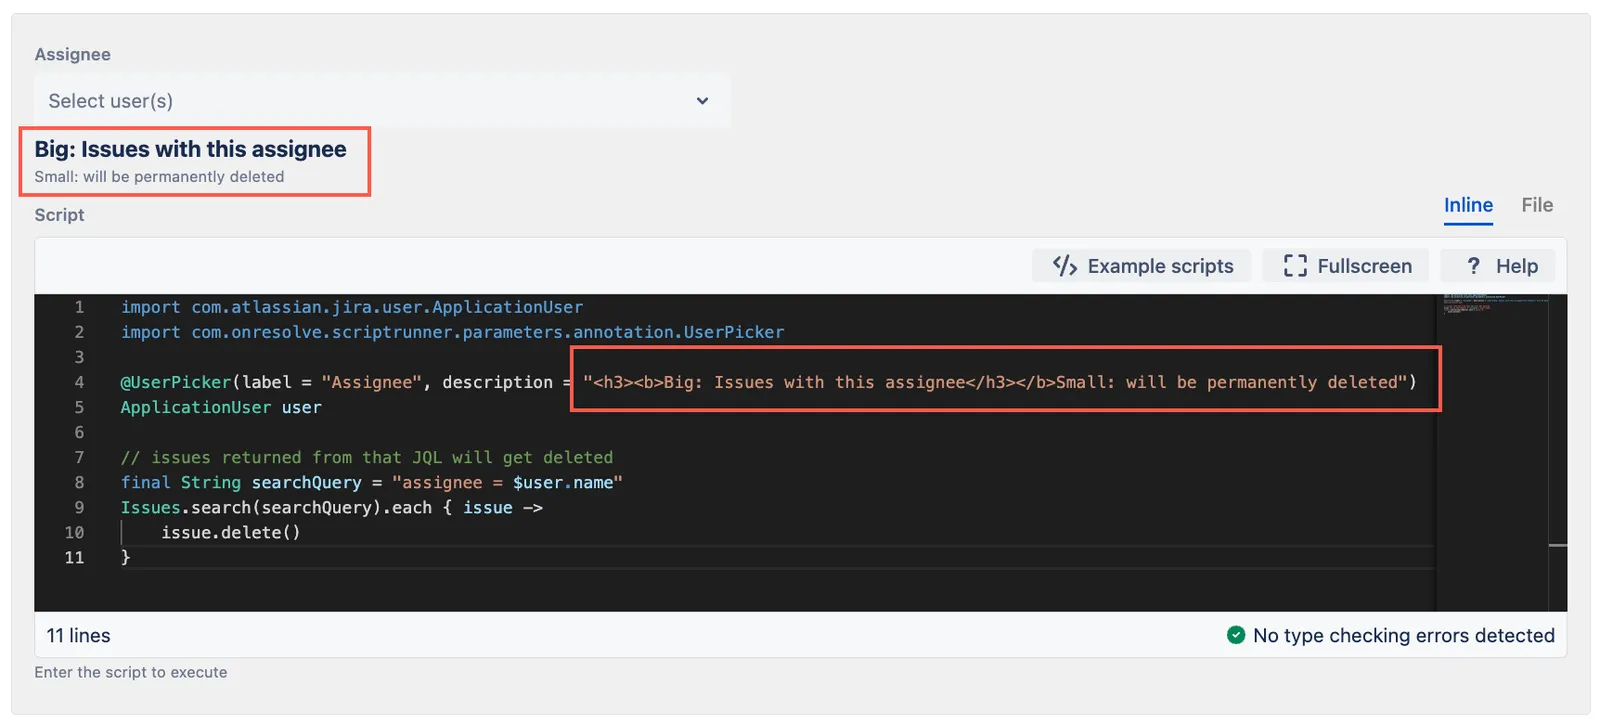This screenshot has width=1600, height=724.
Task: Click "Small: will be permanently deleted" text
Action: [x=159, y=177]
